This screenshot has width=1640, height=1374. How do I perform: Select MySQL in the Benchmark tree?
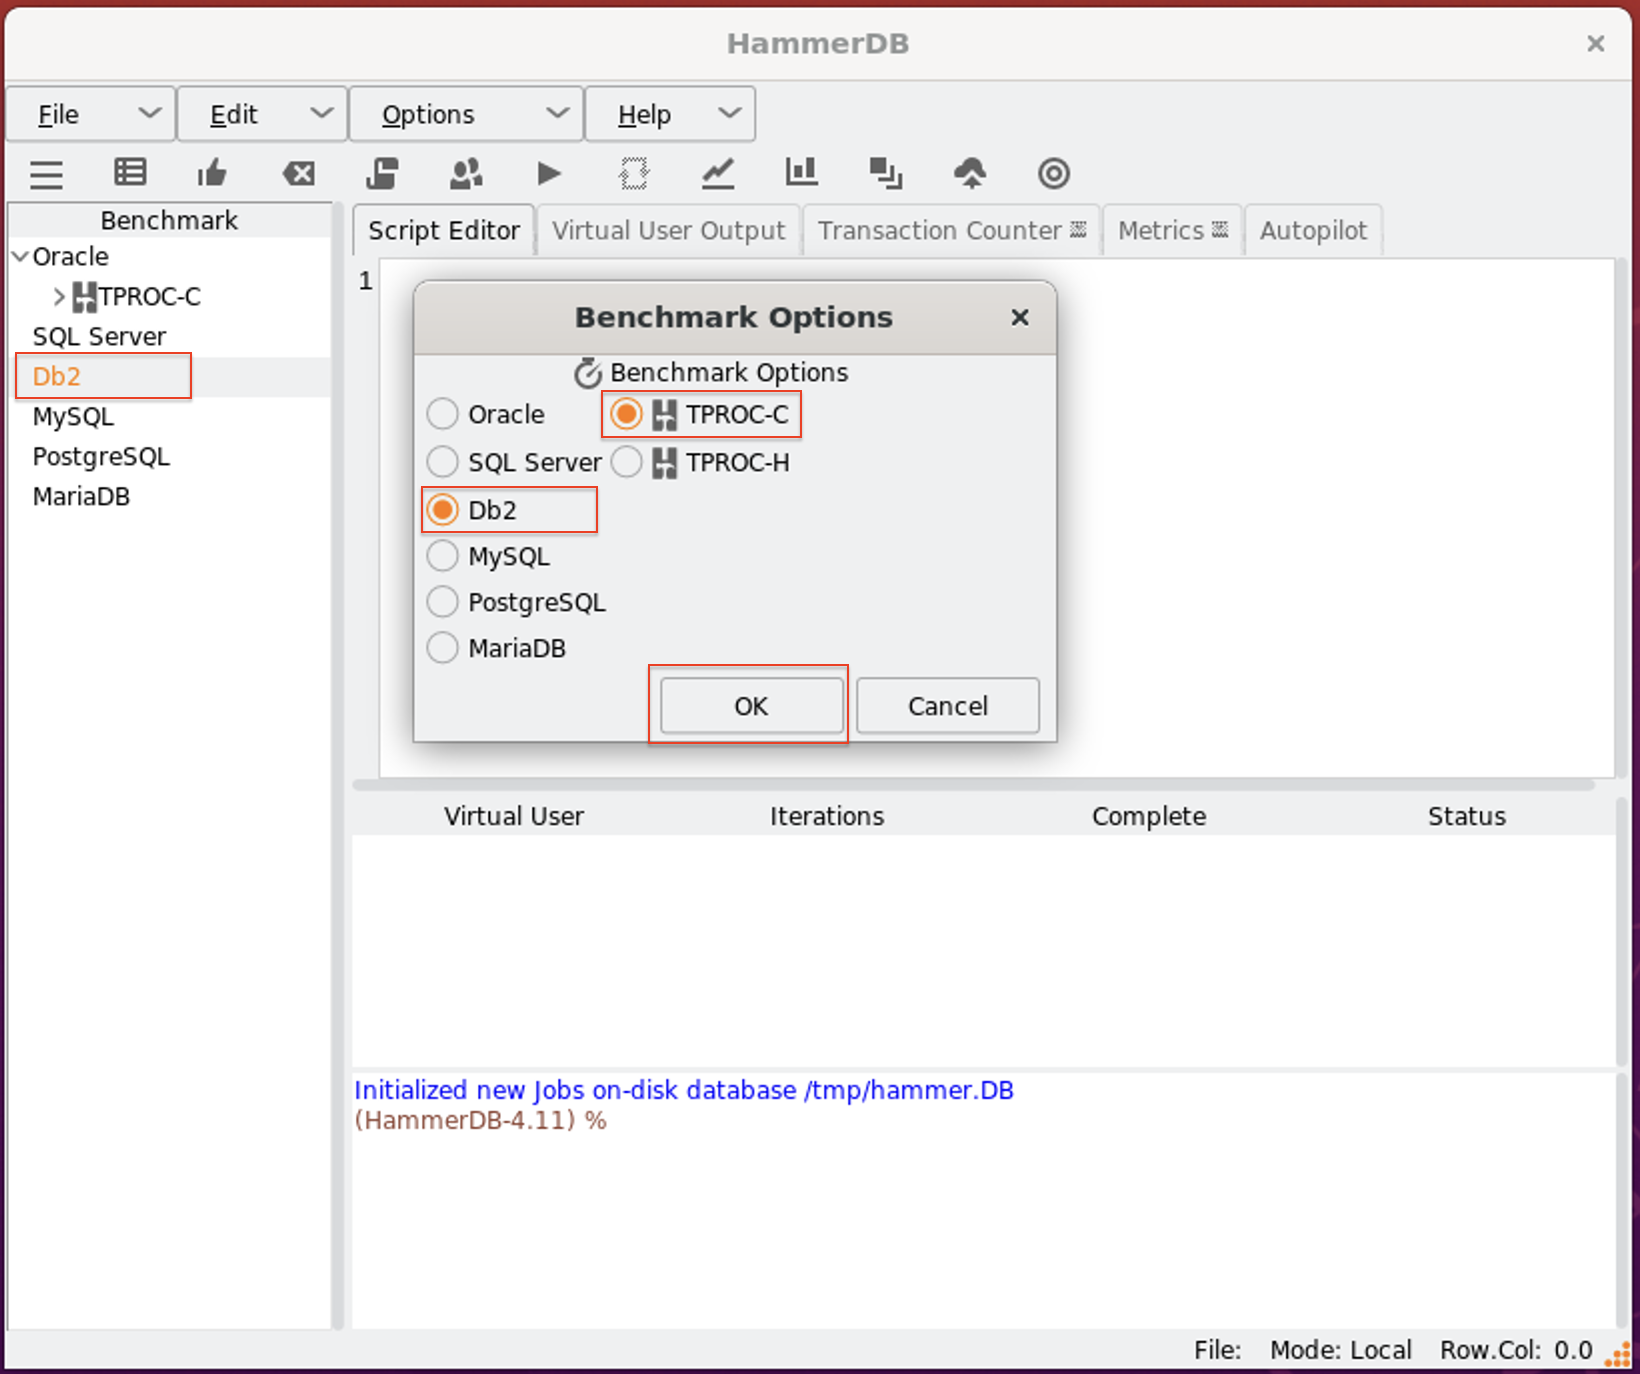point(73,417)
